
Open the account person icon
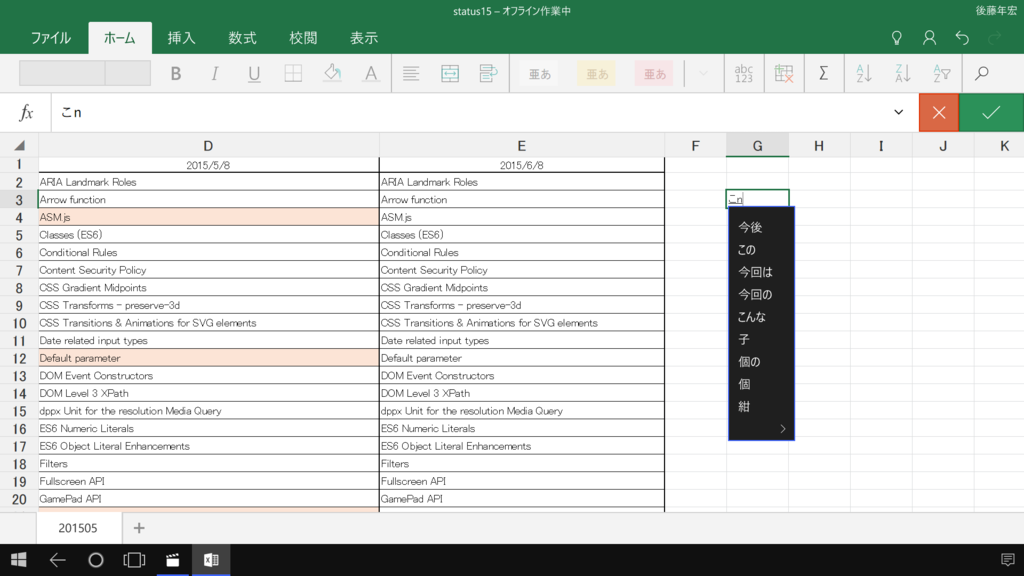[929, 38]
